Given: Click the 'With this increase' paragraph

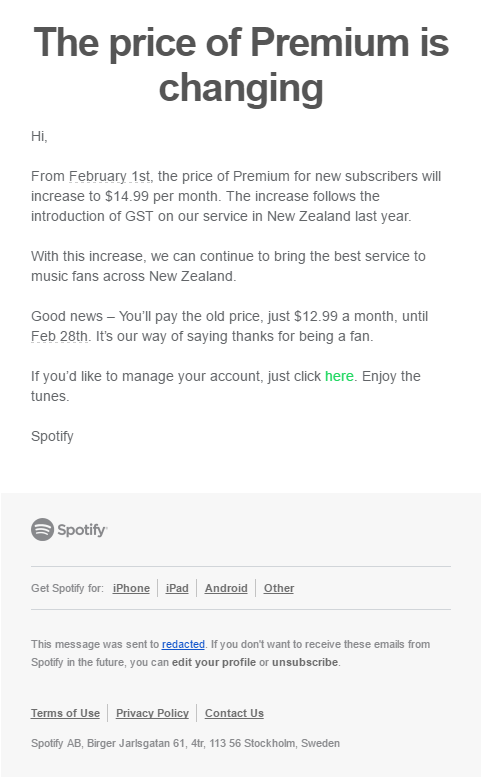Looking at the screenshot, I should pos(228,266).
